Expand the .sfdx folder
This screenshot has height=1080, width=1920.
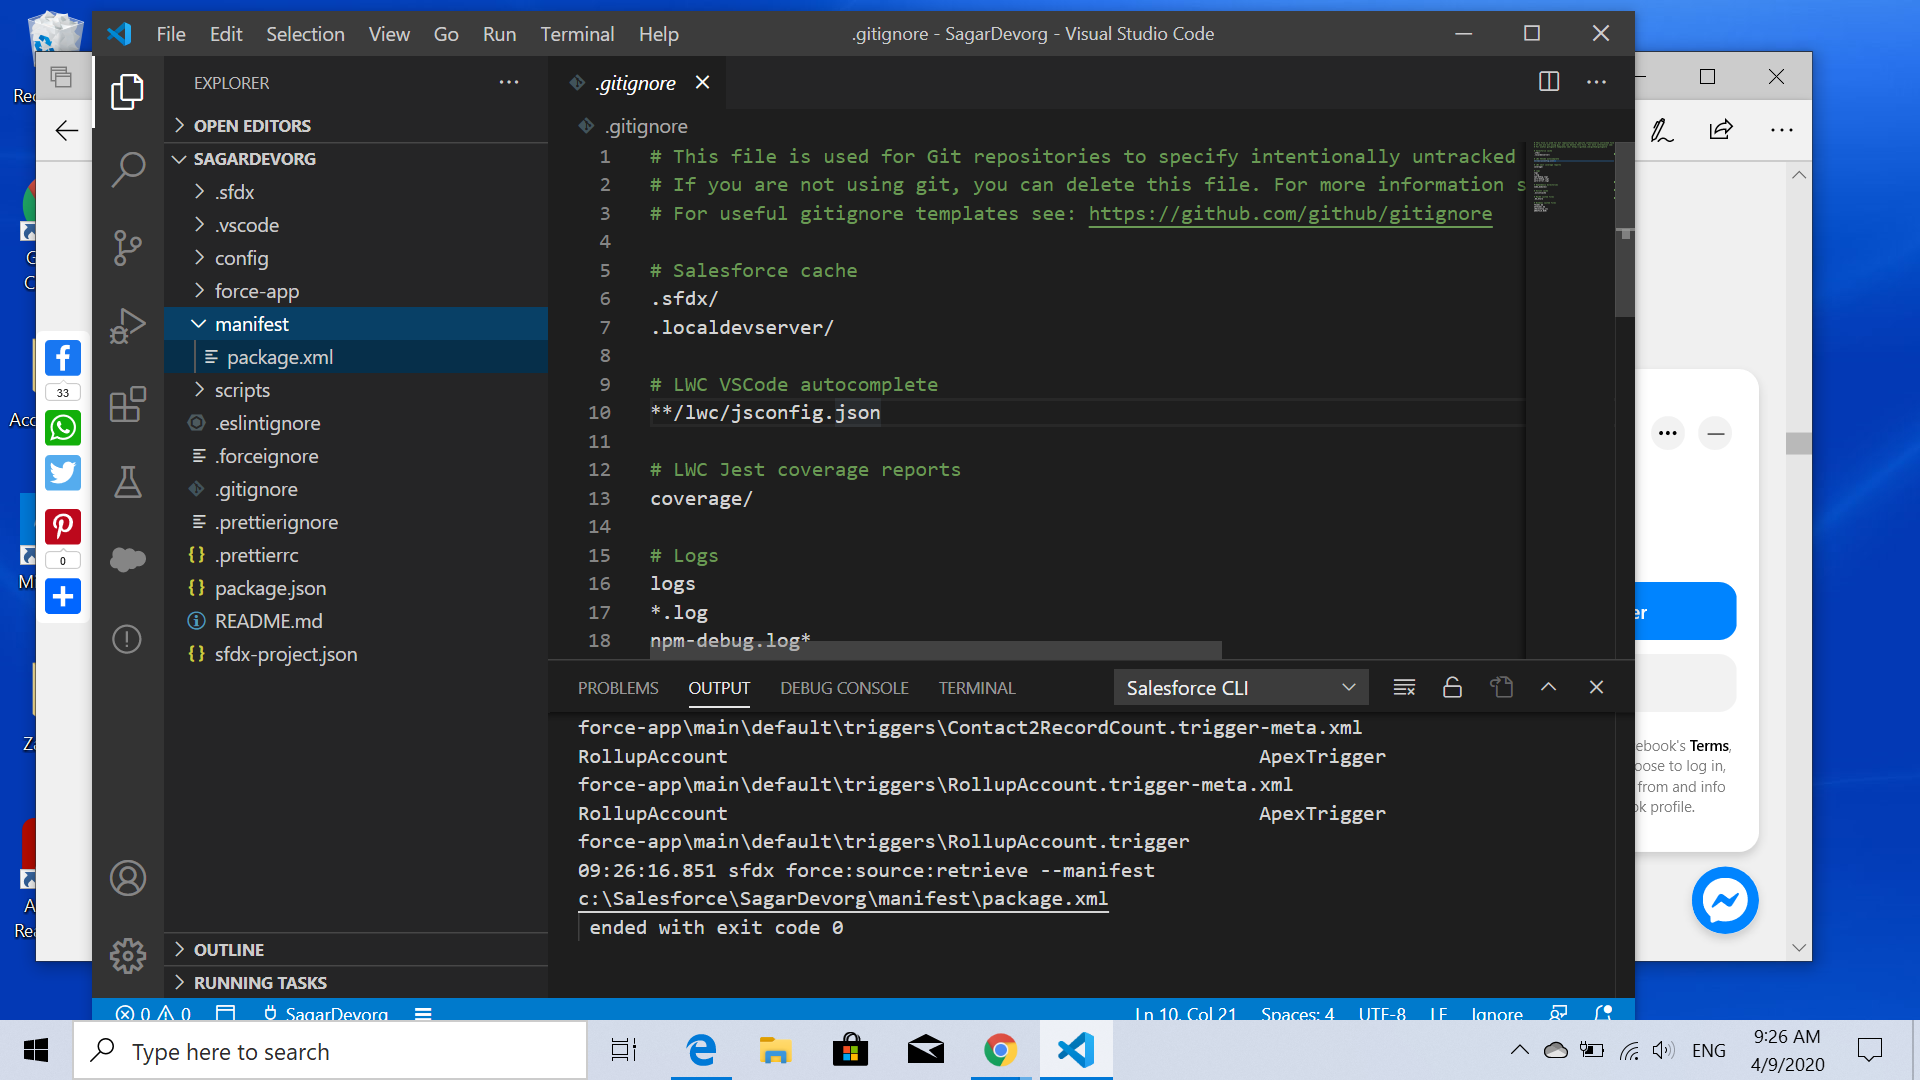coord(356,192)
